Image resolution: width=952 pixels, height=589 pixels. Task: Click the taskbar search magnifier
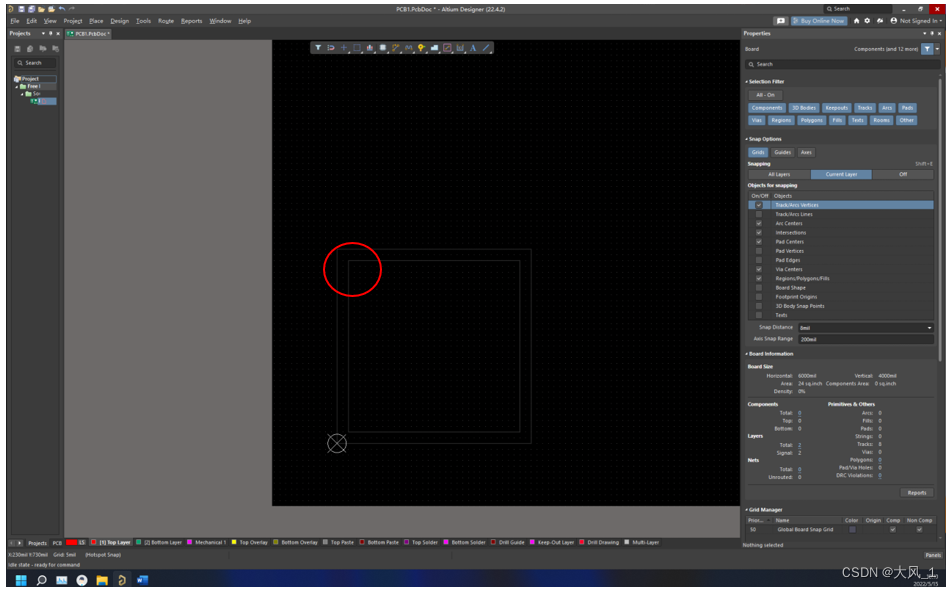click(x=41, y=580)
